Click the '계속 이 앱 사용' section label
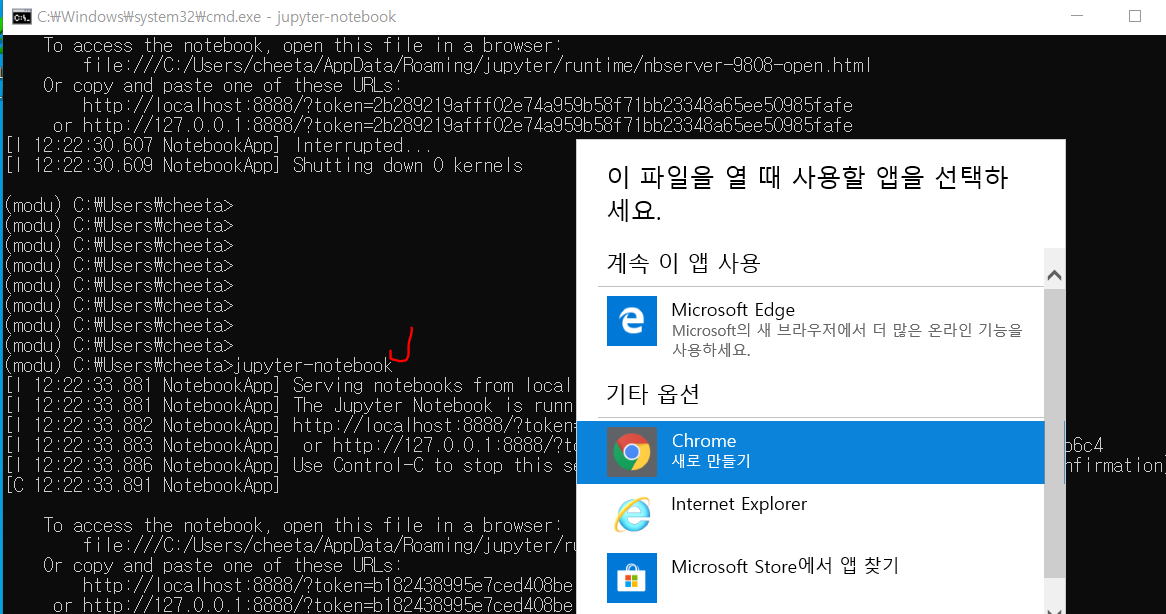 point(683,263)
